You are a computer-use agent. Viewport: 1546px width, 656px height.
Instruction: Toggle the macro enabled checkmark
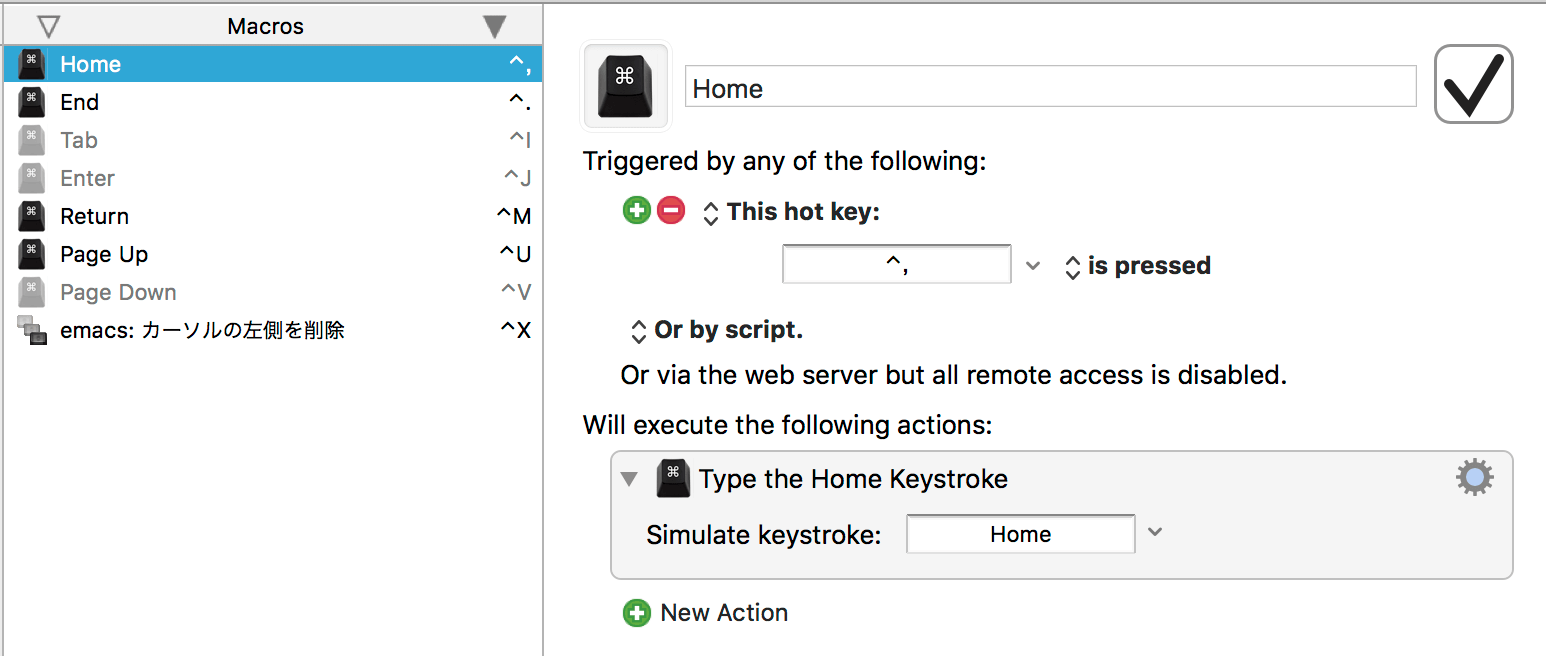coord(1474,84)
